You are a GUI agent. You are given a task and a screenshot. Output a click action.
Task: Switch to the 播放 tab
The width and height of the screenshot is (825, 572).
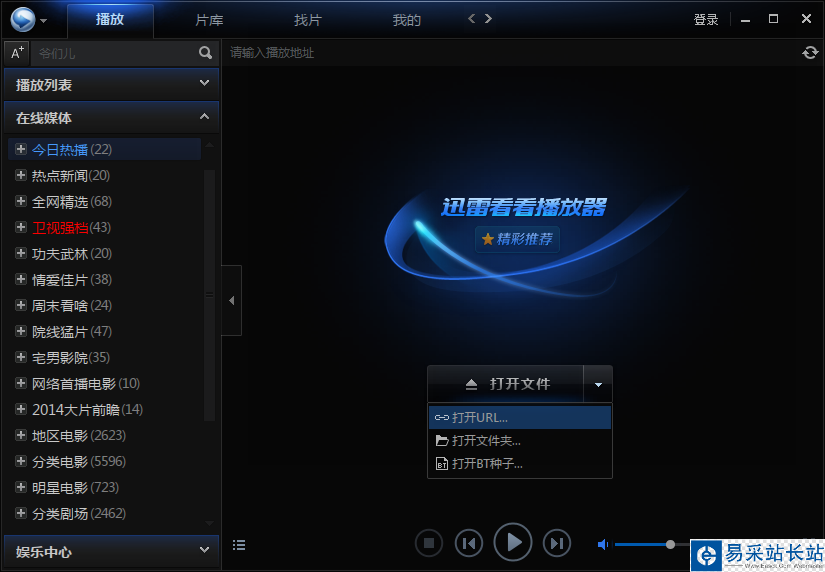[110, 20]
